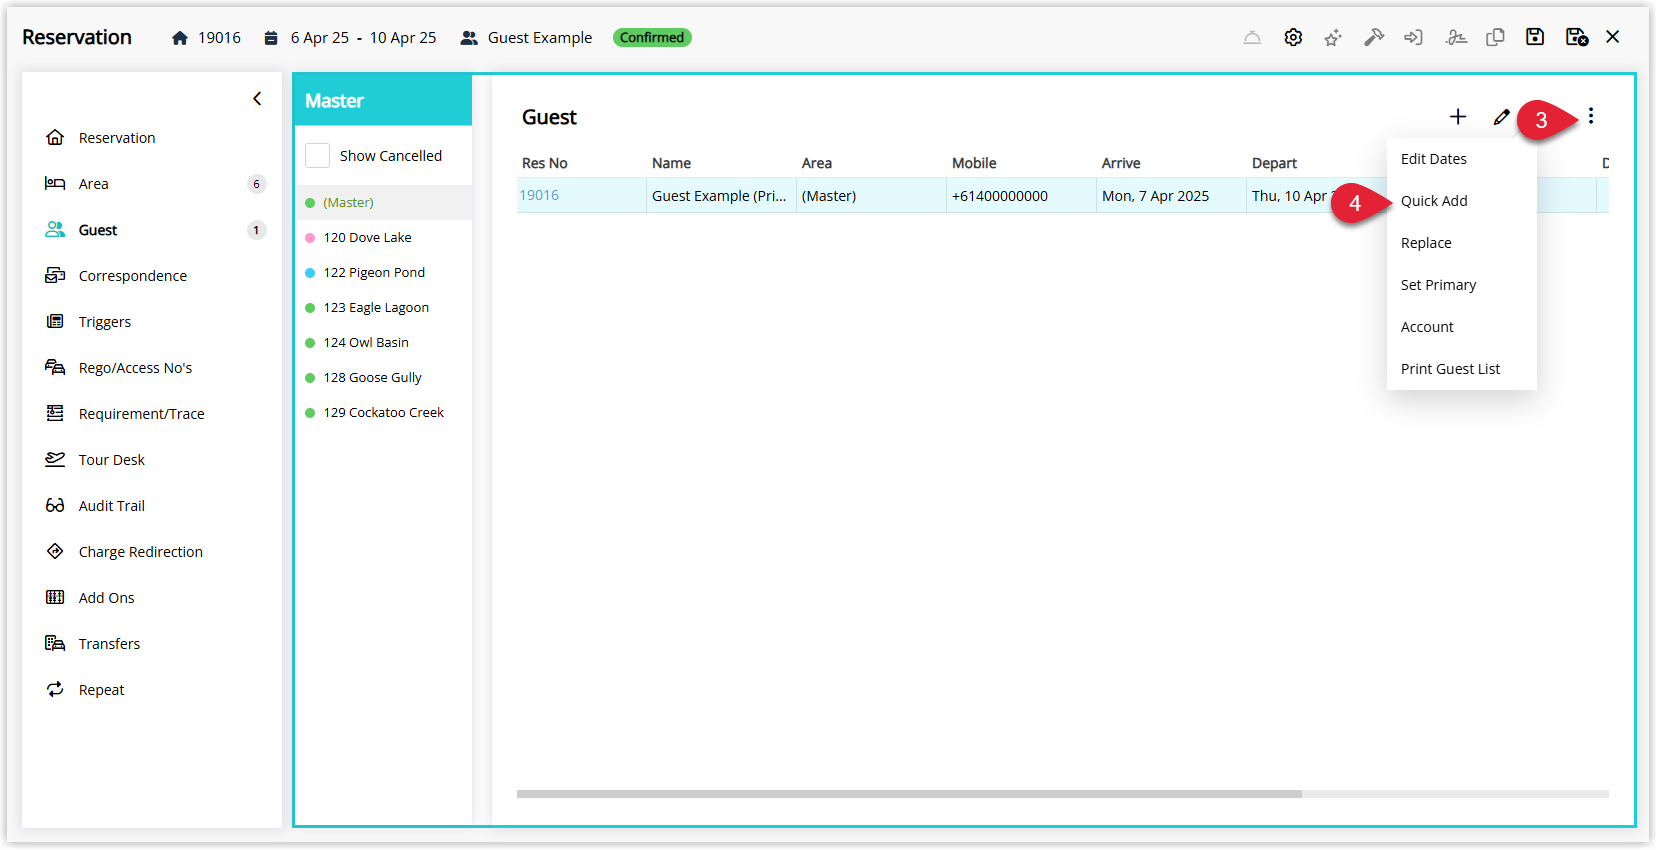Click the Guest Example (Pri... name cell
Image resolution: width=1657 pixels, height=850 pixels.
(x=721, y=195)
